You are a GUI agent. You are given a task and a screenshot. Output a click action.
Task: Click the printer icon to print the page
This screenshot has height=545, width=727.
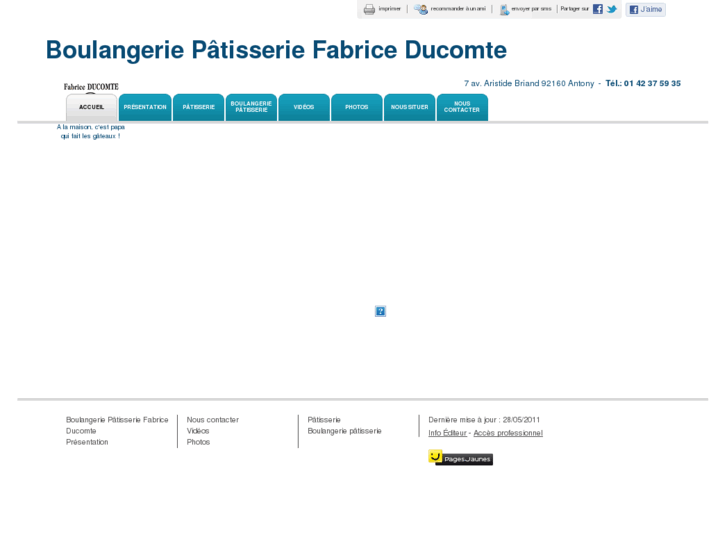369,9
